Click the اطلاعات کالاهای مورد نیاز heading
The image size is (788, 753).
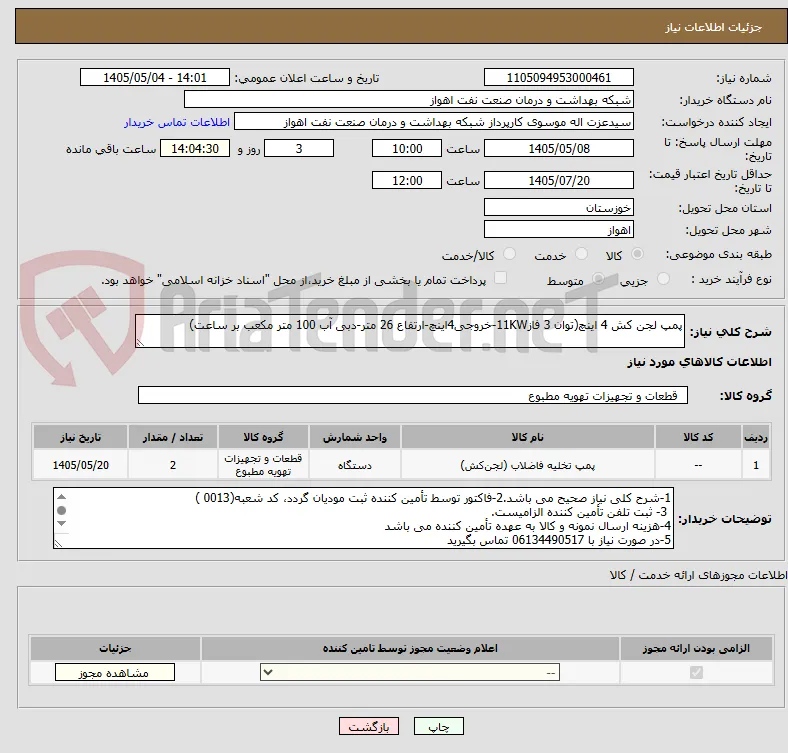pos(699,362)
